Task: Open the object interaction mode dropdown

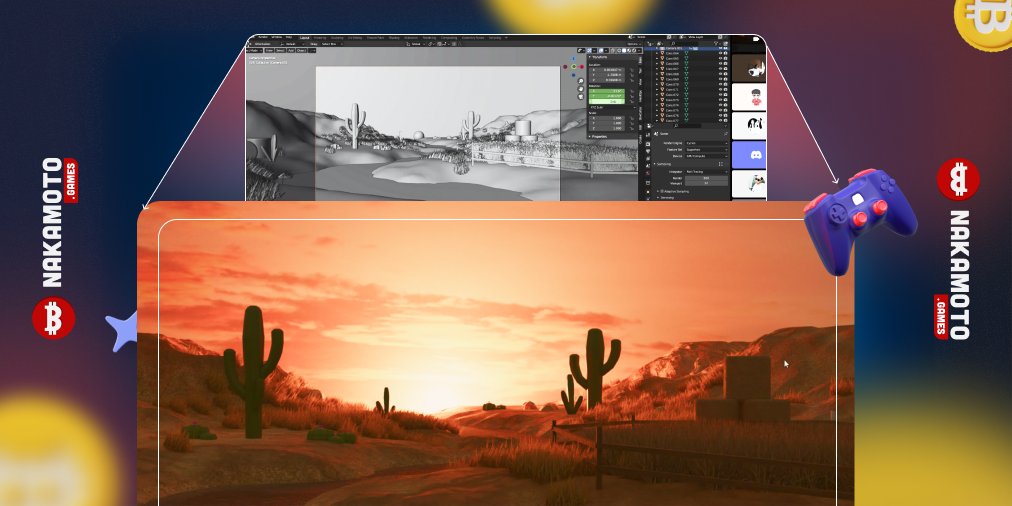Action: 254,50
